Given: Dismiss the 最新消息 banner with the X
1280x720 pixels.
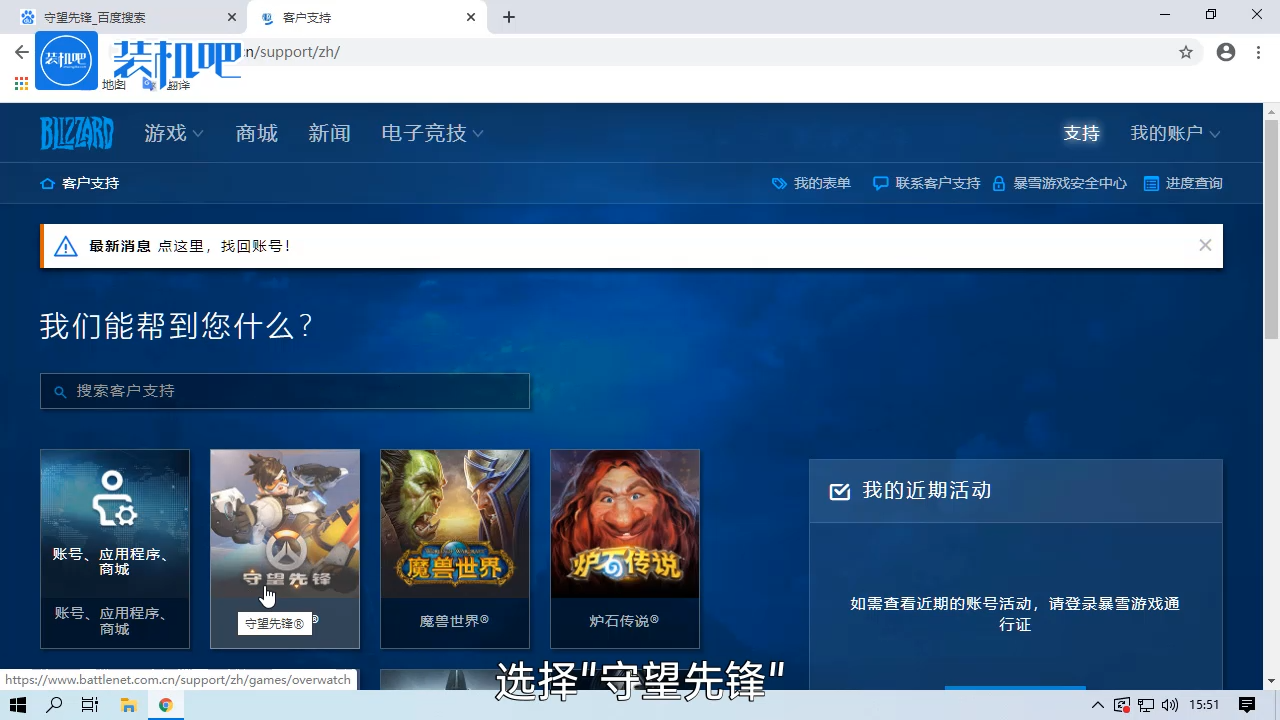Looking at the screenshot, I should coord(1205,245).
